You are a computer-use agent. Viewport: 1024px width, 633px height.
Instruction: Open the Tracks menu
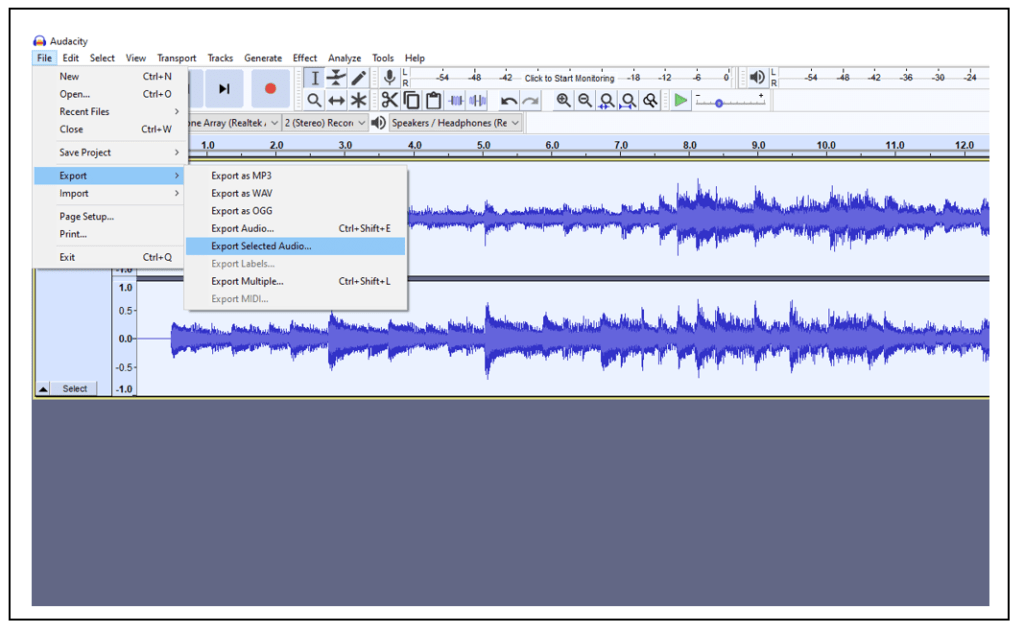[220, 57]
